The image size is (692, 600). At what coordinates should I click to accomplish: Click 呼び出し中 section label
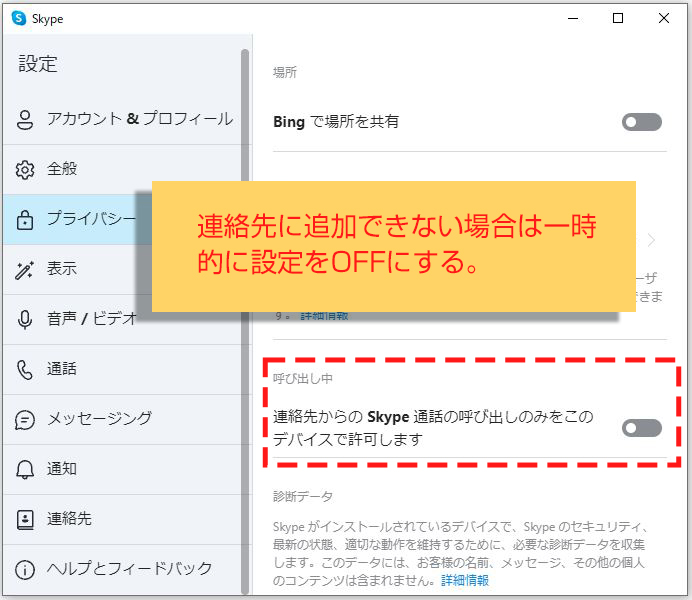(303, 379)
